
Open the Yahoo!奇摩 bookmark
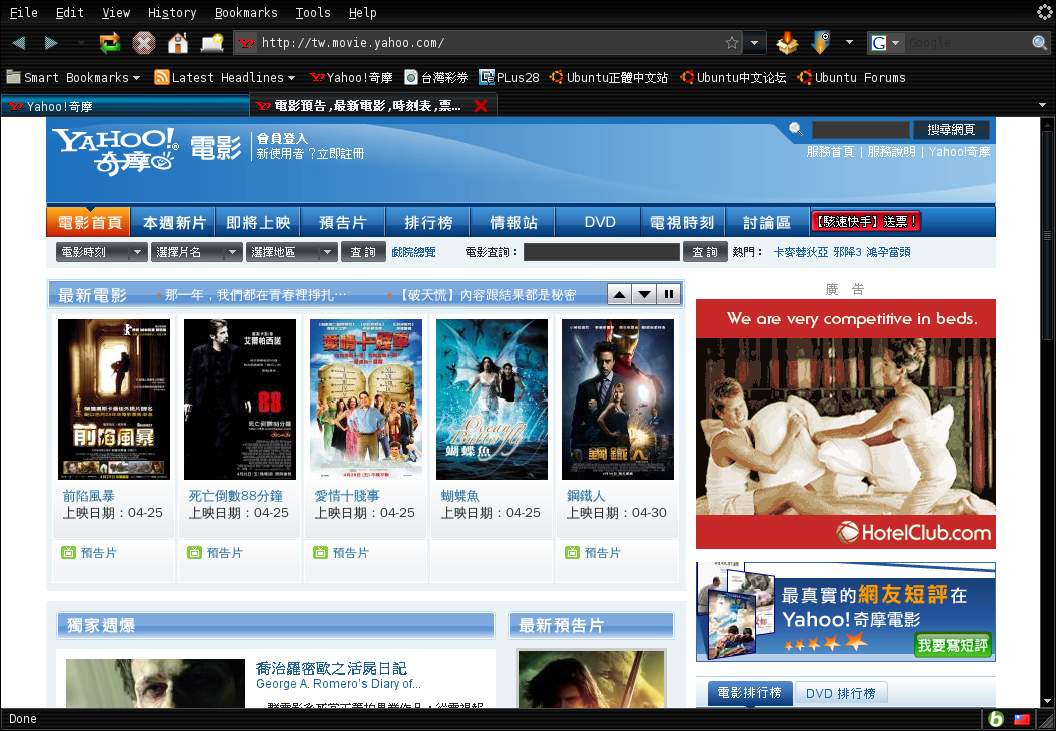click(351, 77)
